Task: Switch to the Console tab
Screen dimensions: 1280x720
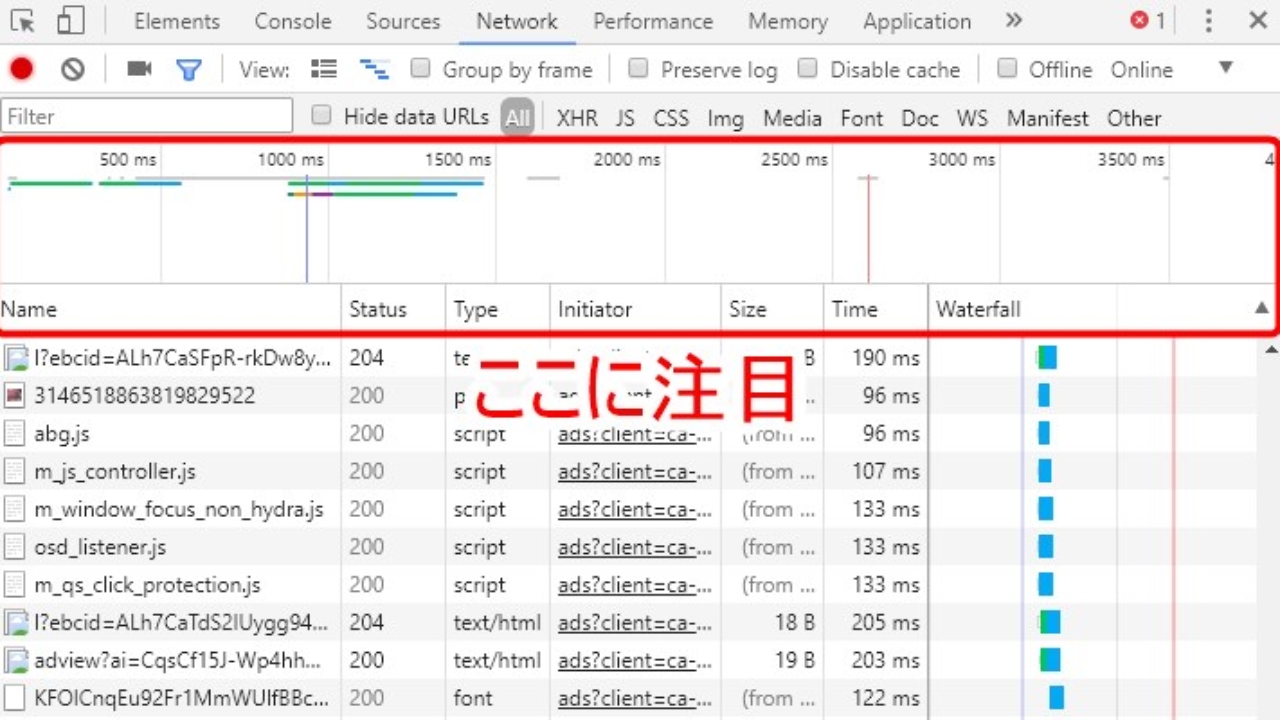Action: pyautogui.click(x=292, y=21)
